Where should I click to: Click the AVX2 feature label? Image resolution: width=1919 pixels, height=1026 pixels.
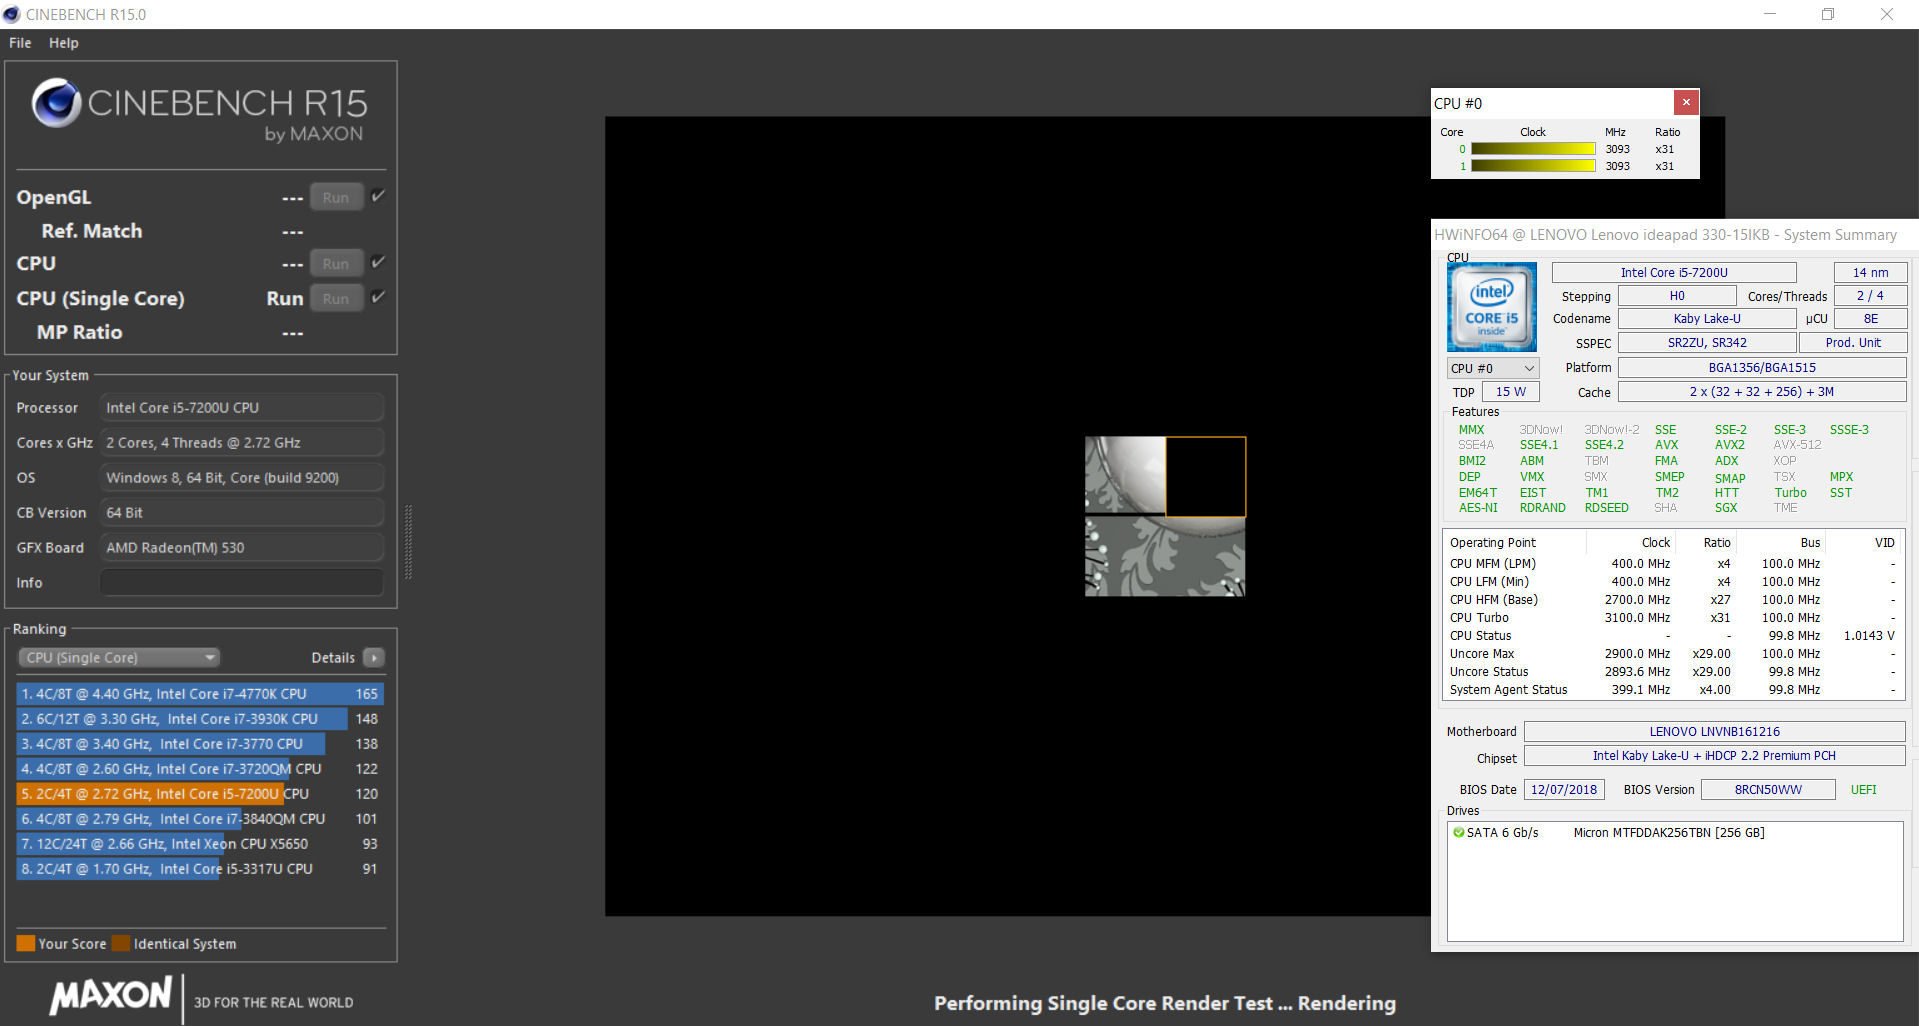(x=1729, y=445)
